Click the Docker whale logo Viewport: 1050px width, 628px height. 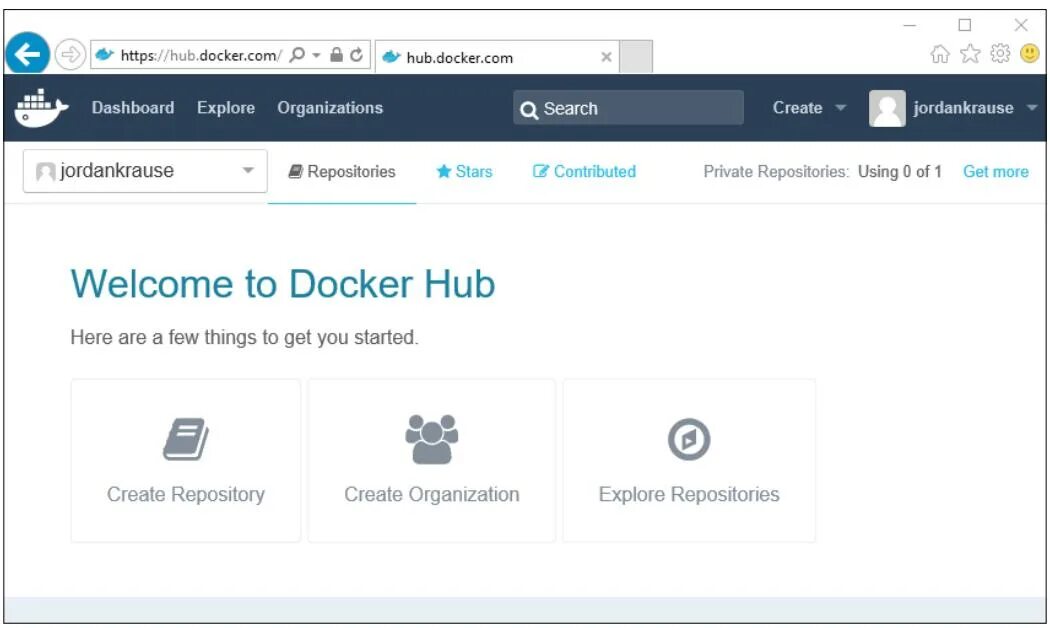(41, 107)
